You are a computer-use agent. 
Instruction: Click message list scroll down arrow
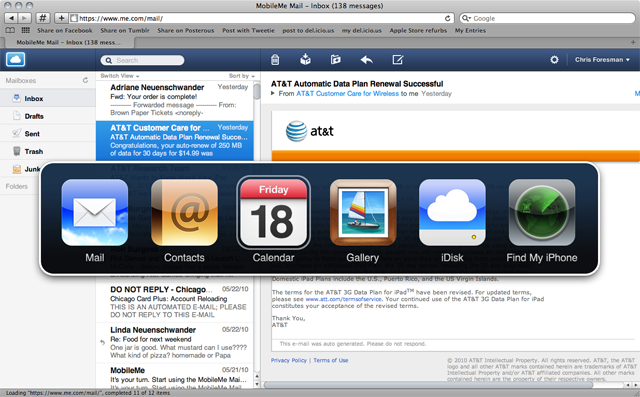(257, 384)
